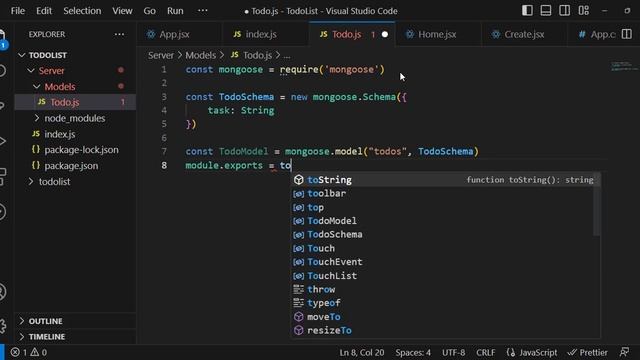This screenshot has height=360, width=640.
Task: Open package.json file
Action: point(76,166)
